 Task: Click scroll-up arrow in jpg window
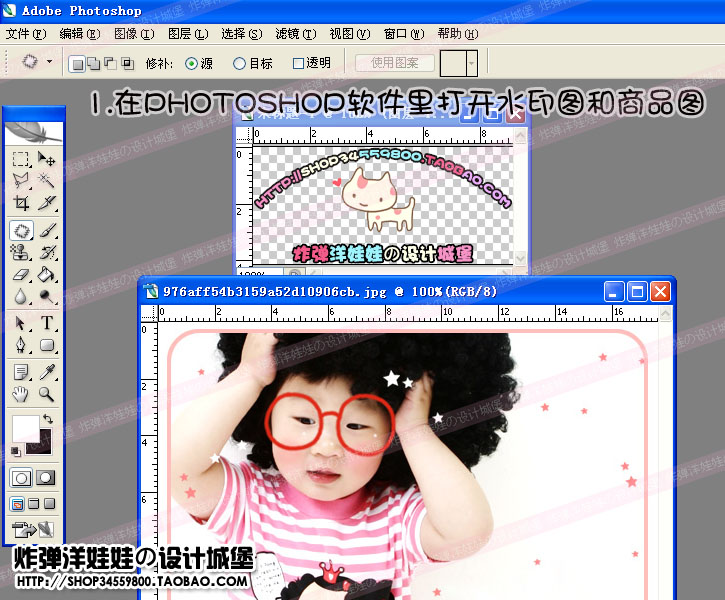[665, 314]
